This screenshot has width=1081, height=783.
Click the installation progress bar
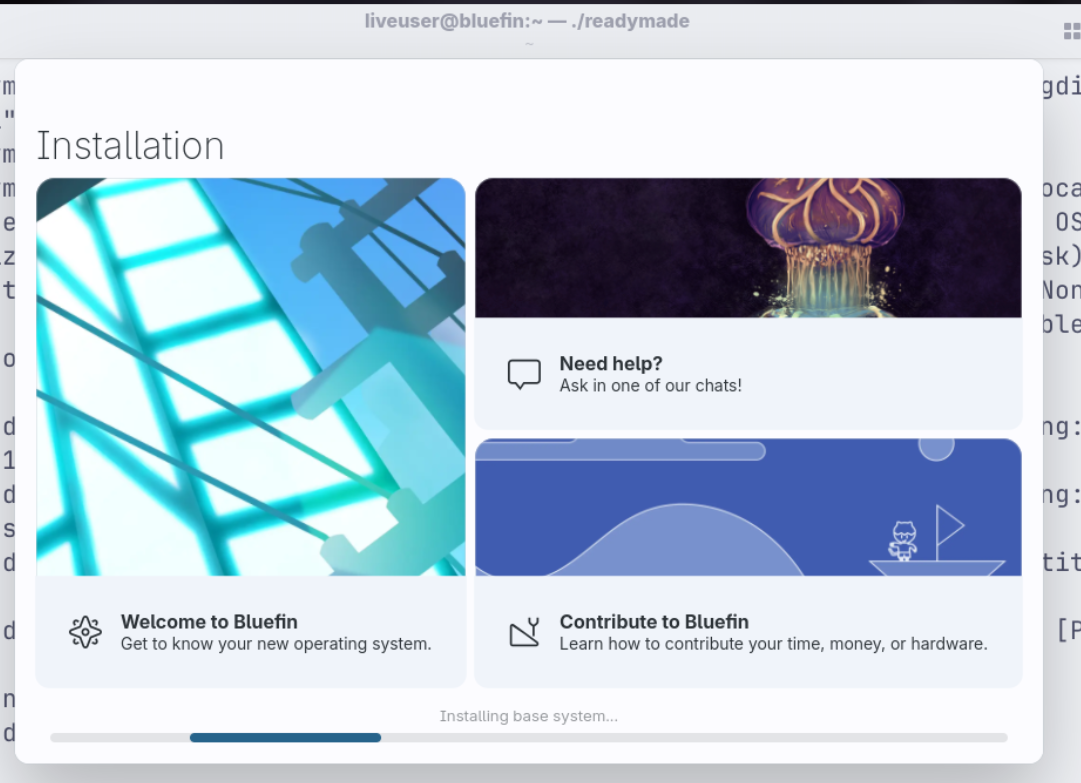(529, 738)
